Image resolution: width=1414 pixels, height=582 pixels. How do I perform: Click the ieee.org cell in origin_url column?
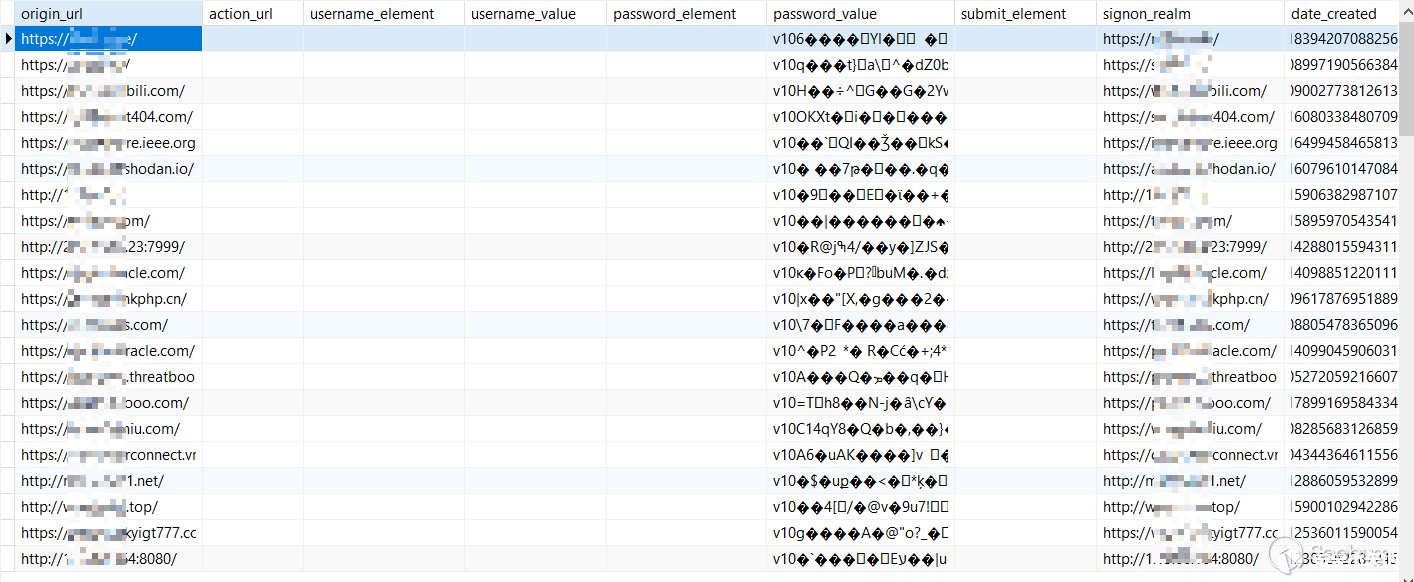(108, 143)
